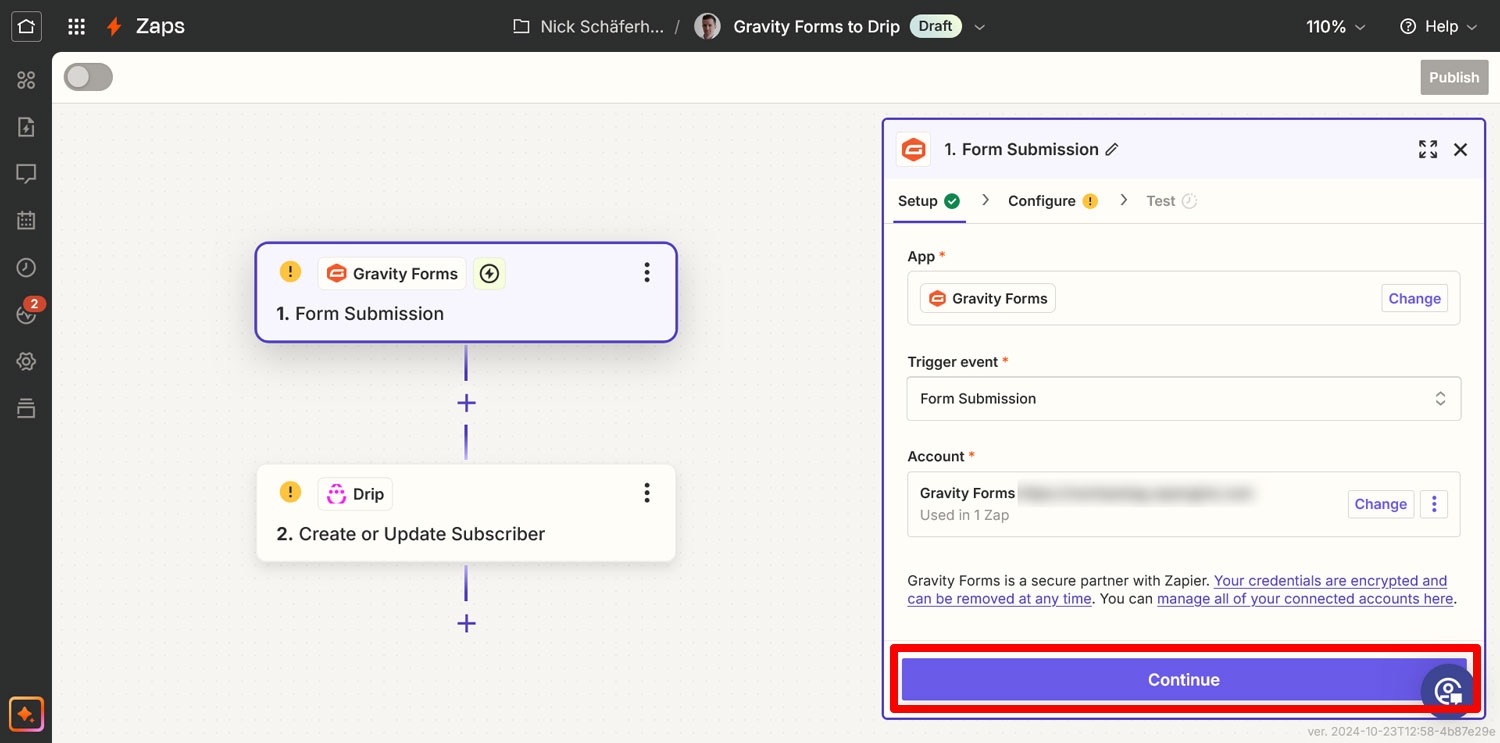Screen dimensions: 1500x743
Task: Open the Nick Schäferh... folder breadcrumb
Action: (x=602, y=27)
